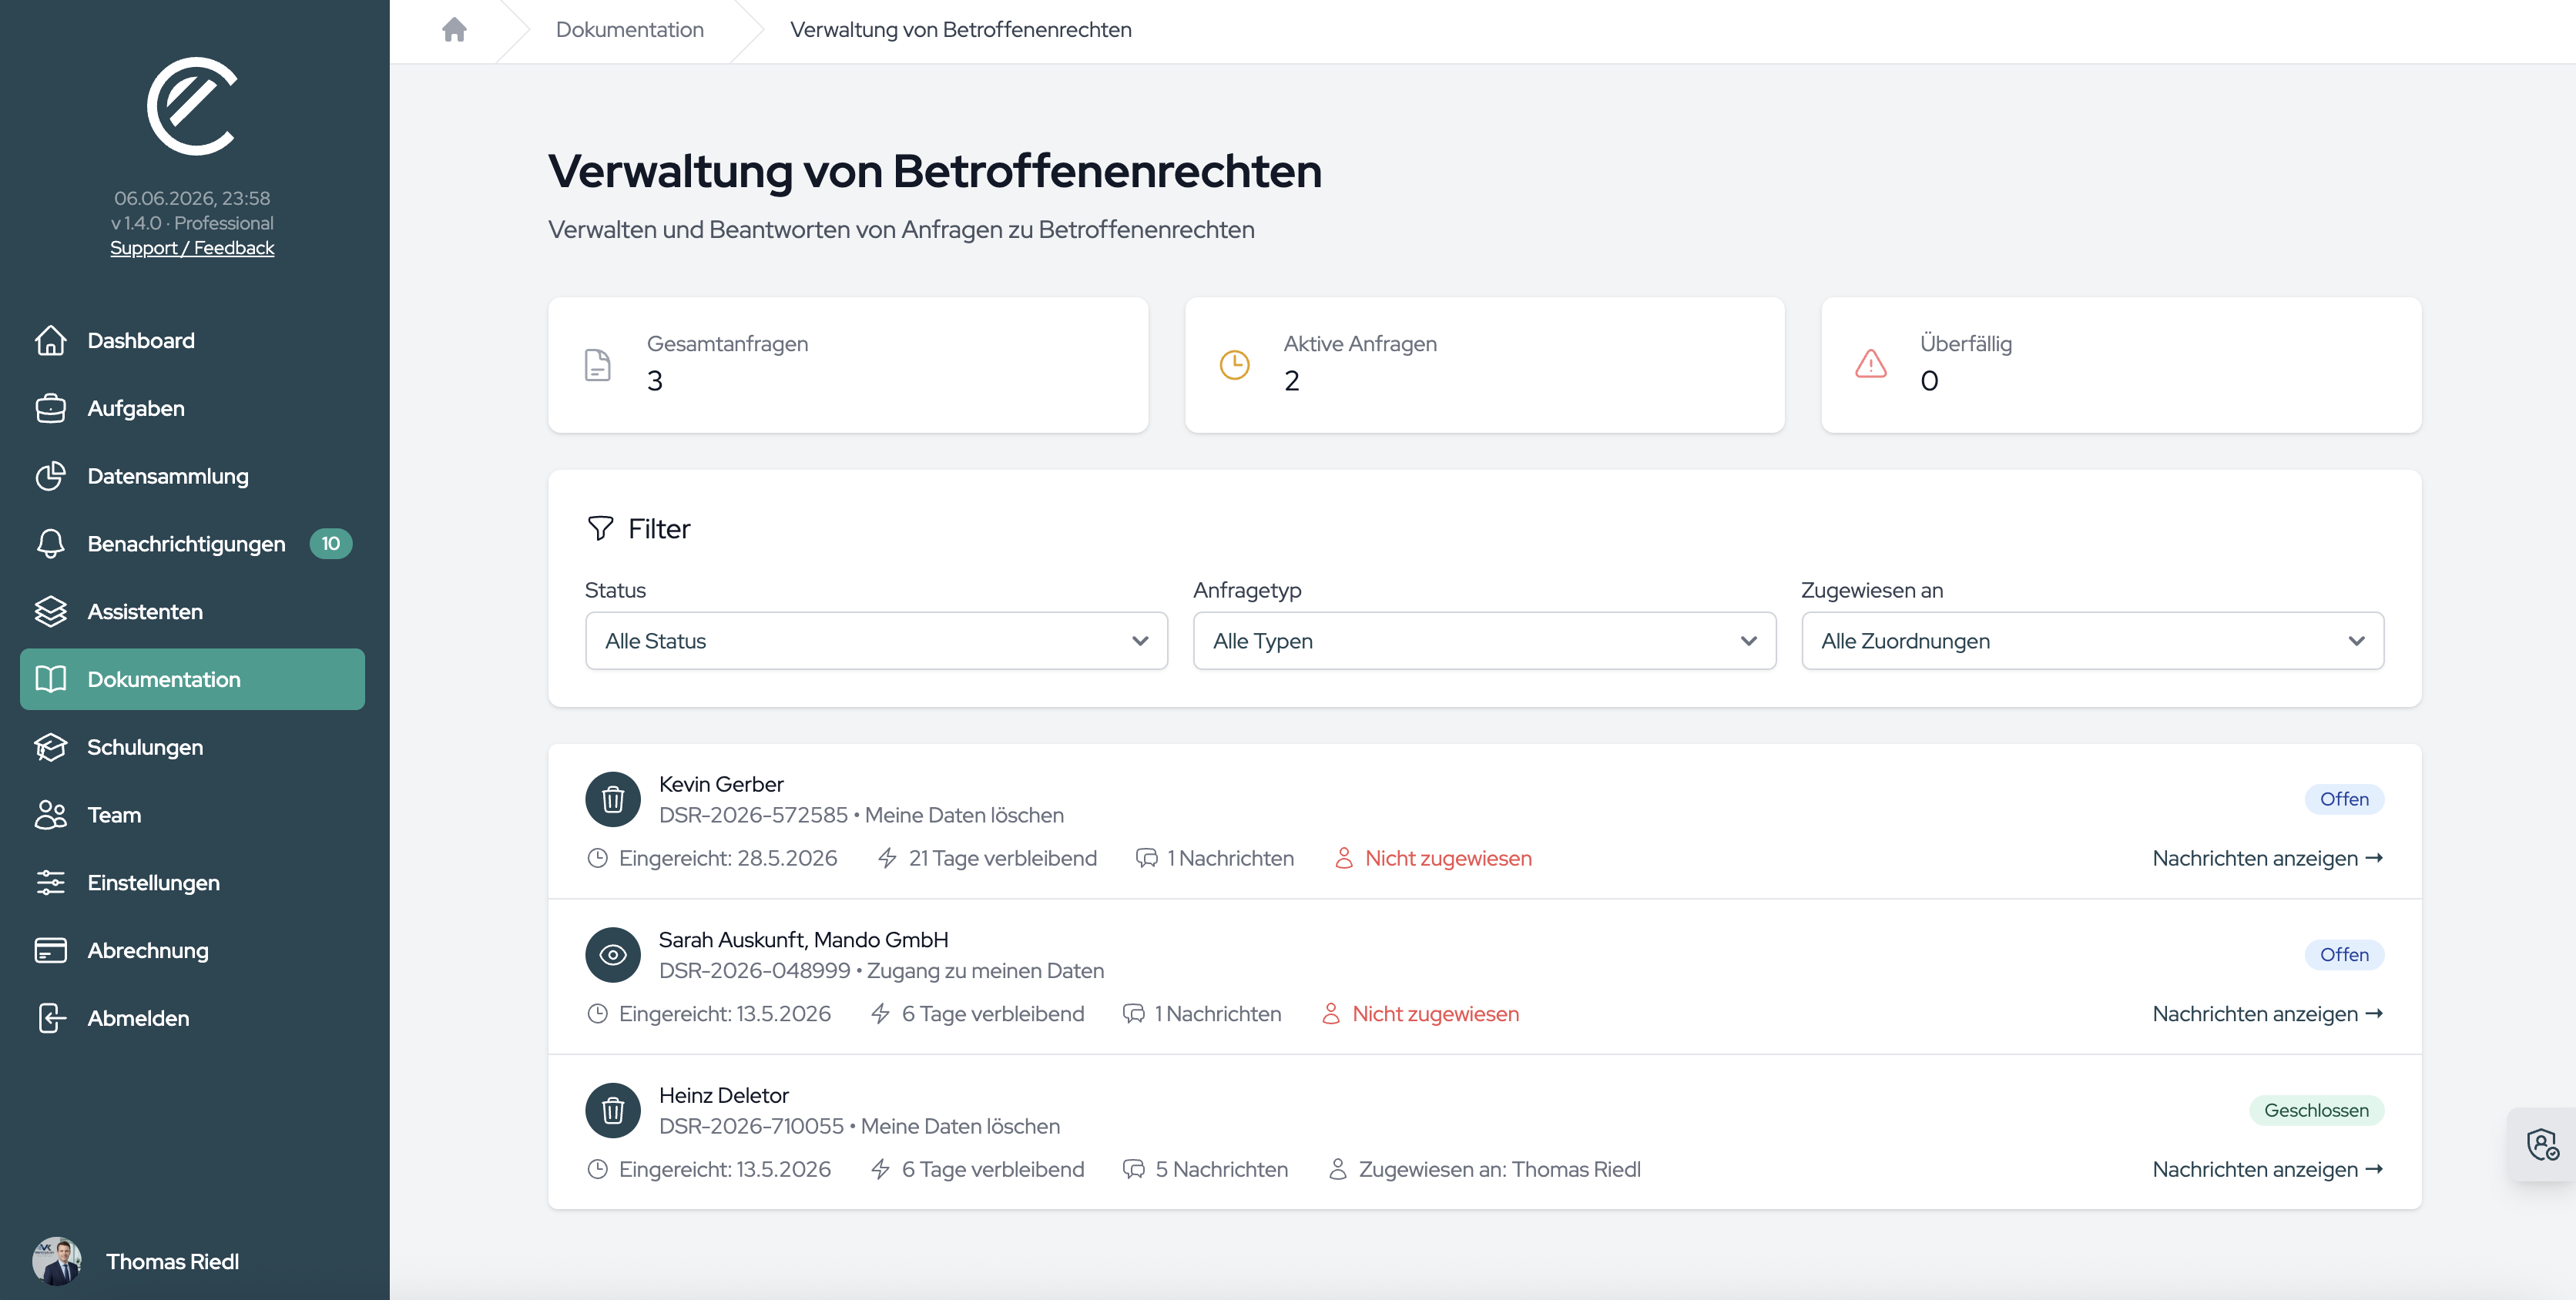The image size is (2576, 1300).
Task: Select Assistenten in the sidebar
Action: 192,611
